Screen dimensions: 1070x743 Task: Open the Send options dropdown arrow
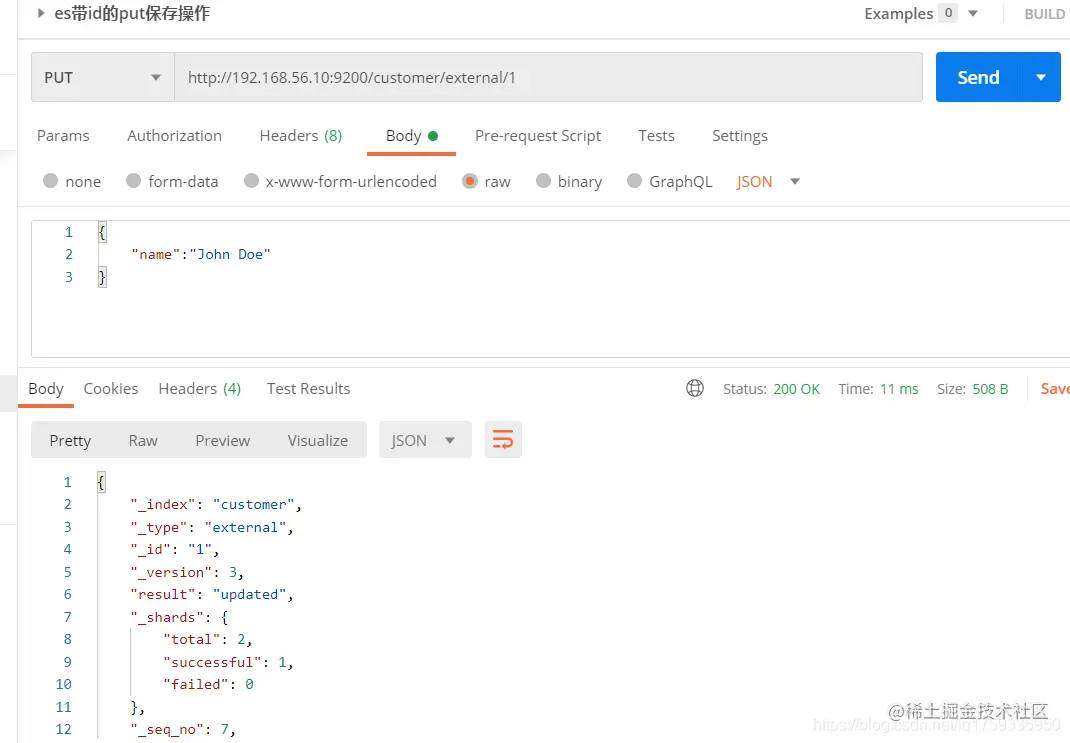(1041, 77)
